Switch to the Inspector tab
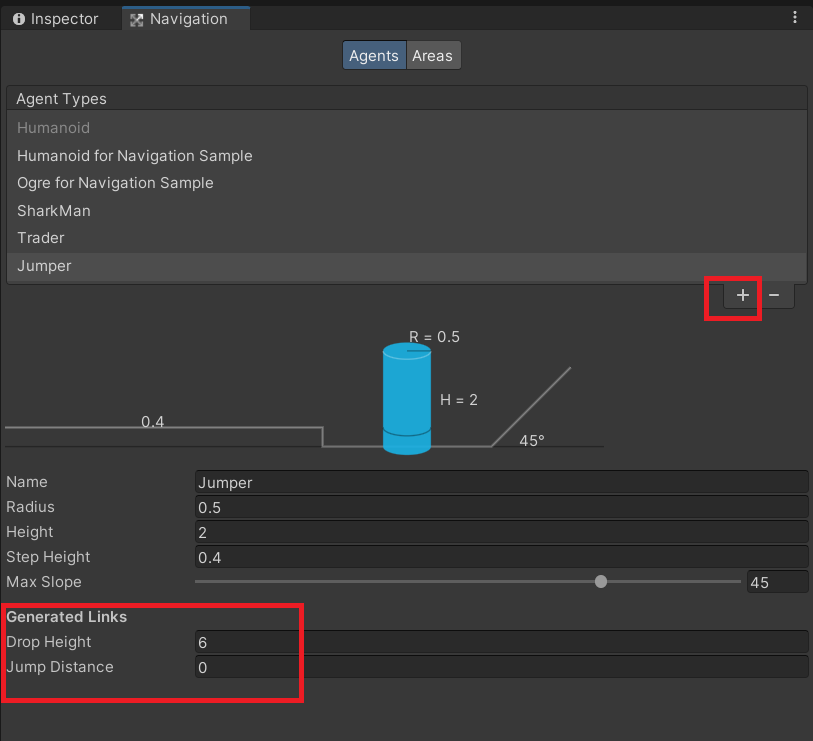The image size is (813, 741). coord(56,19)
